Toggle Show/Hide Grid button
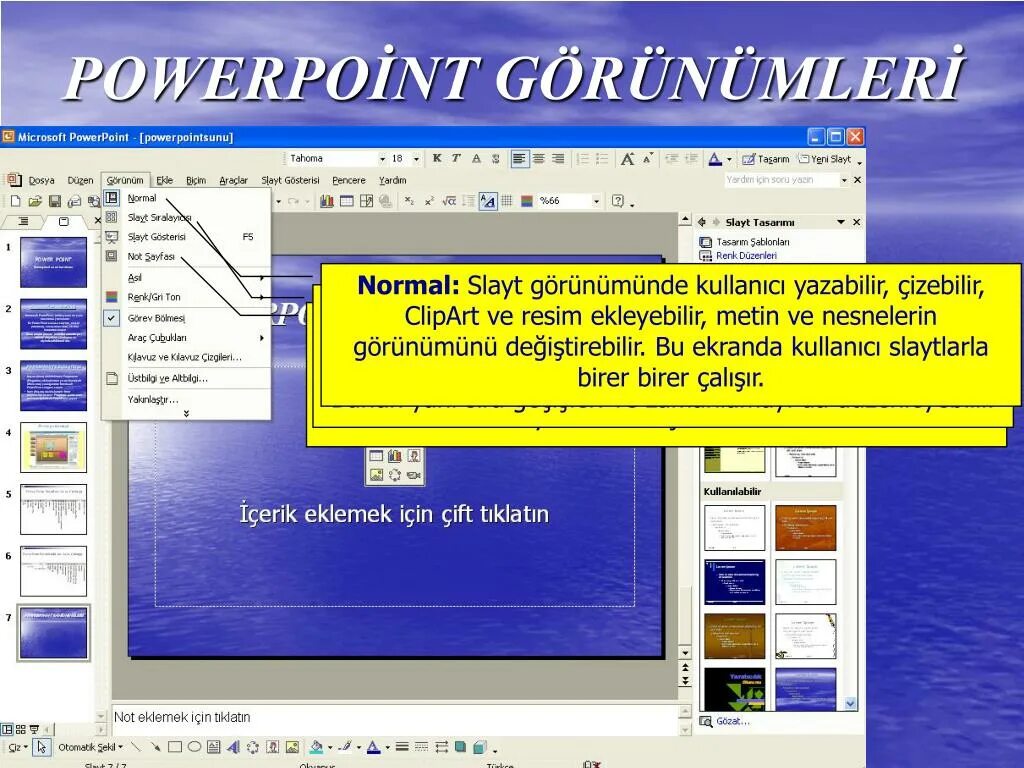 (x=507, y=201)
